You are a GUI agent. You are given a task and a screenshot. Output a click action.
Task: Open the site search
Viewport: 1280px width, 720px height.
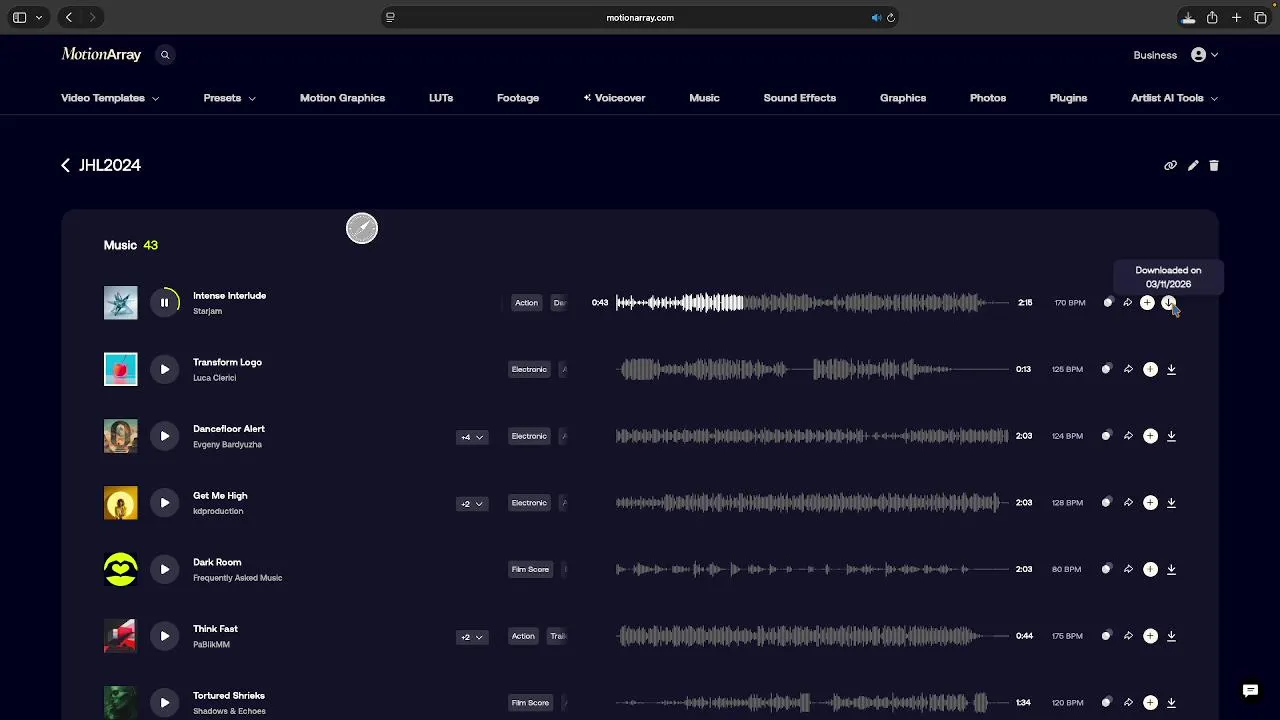165,55
